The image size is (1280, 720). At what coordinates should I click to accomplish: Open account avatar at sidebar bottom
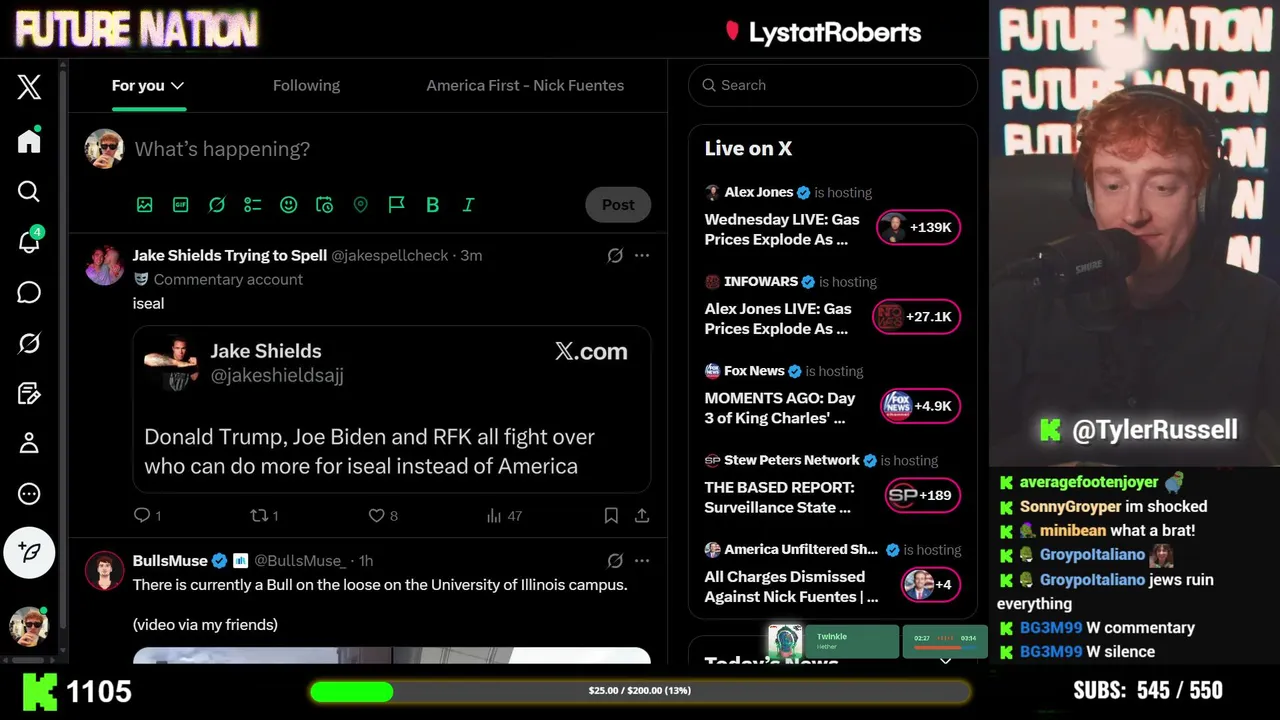click(29, 626)
